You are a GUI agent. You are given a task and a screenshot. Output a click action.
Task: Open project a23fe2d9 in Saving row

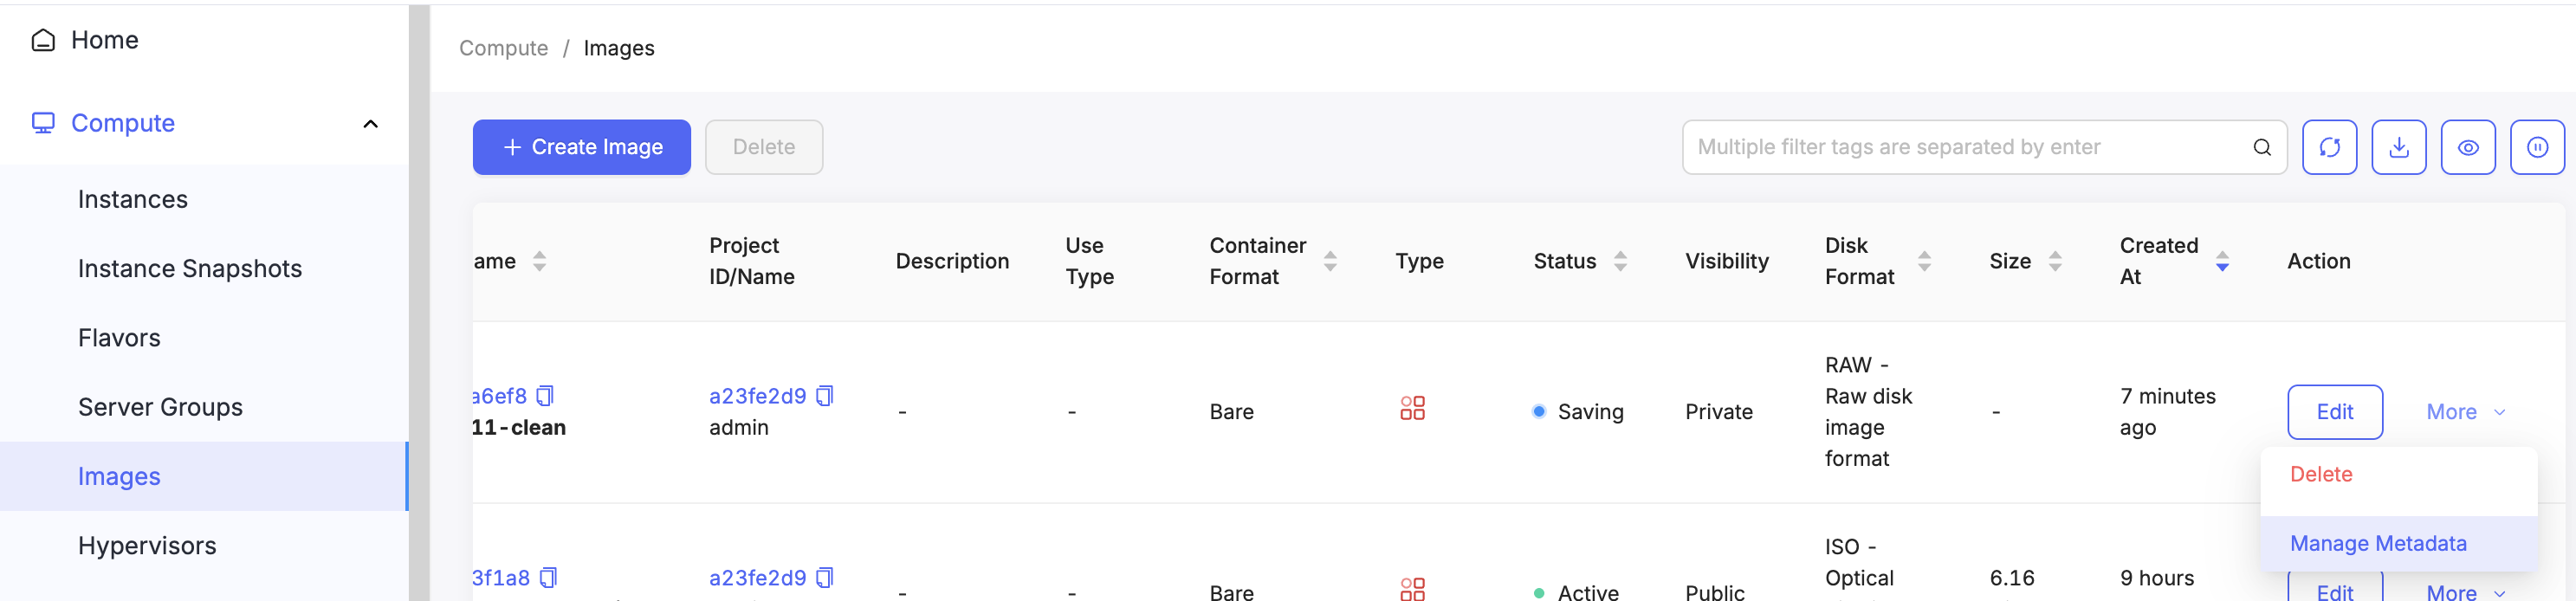pos(757,396)
